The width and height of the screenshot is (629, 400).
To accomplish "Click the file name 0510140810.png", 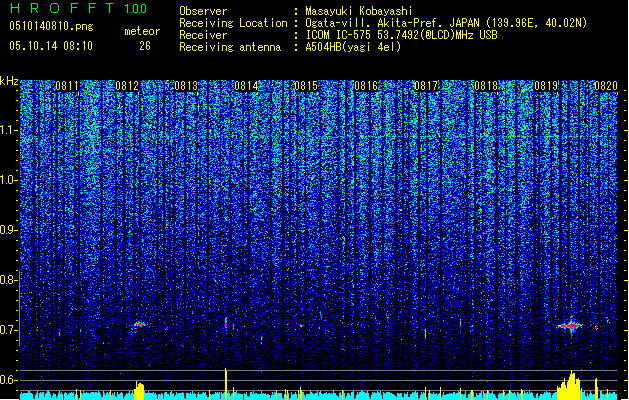I will [x=51, y=26].
